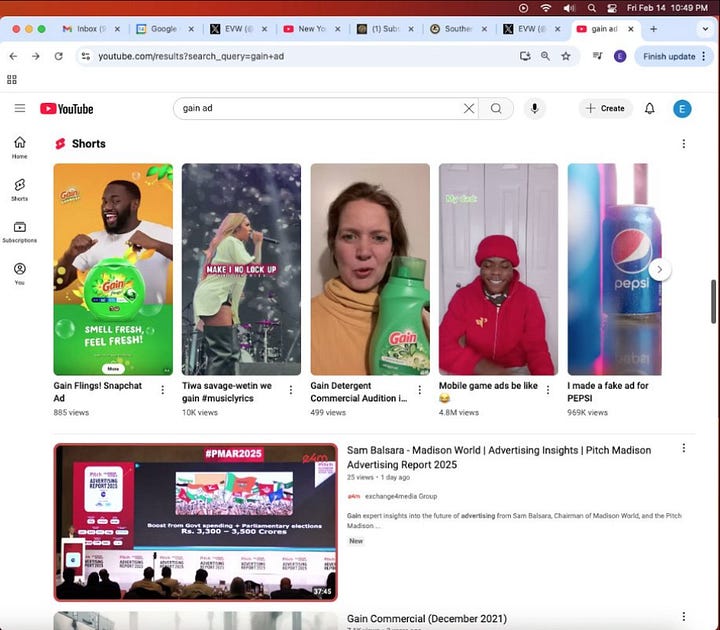This screenshot has height=630, width=720.
Task: Reload the YouTube page
Action: click(58, 56)
